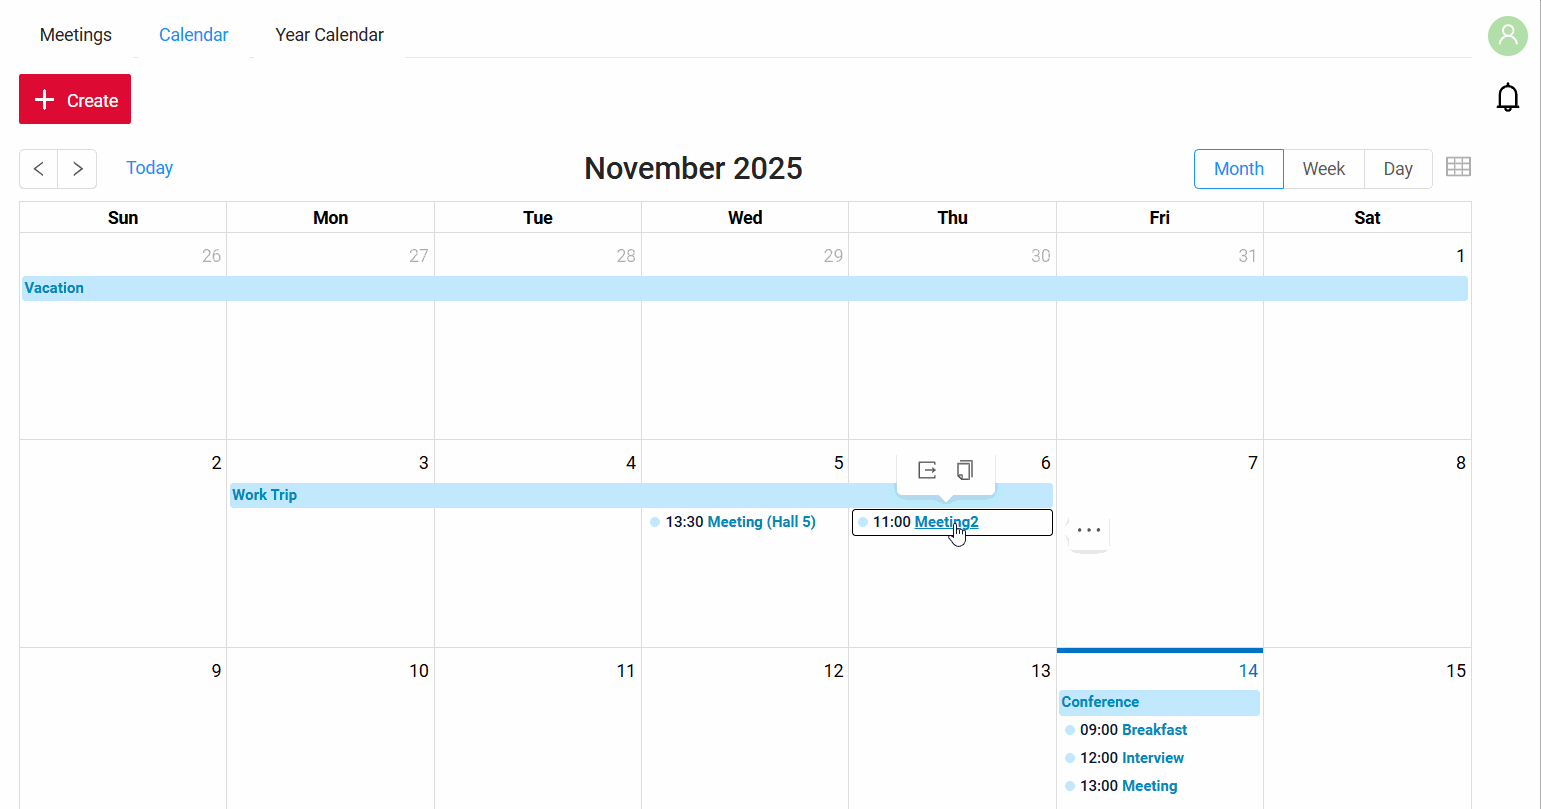Select the Month view option

tap(1238, 168)
